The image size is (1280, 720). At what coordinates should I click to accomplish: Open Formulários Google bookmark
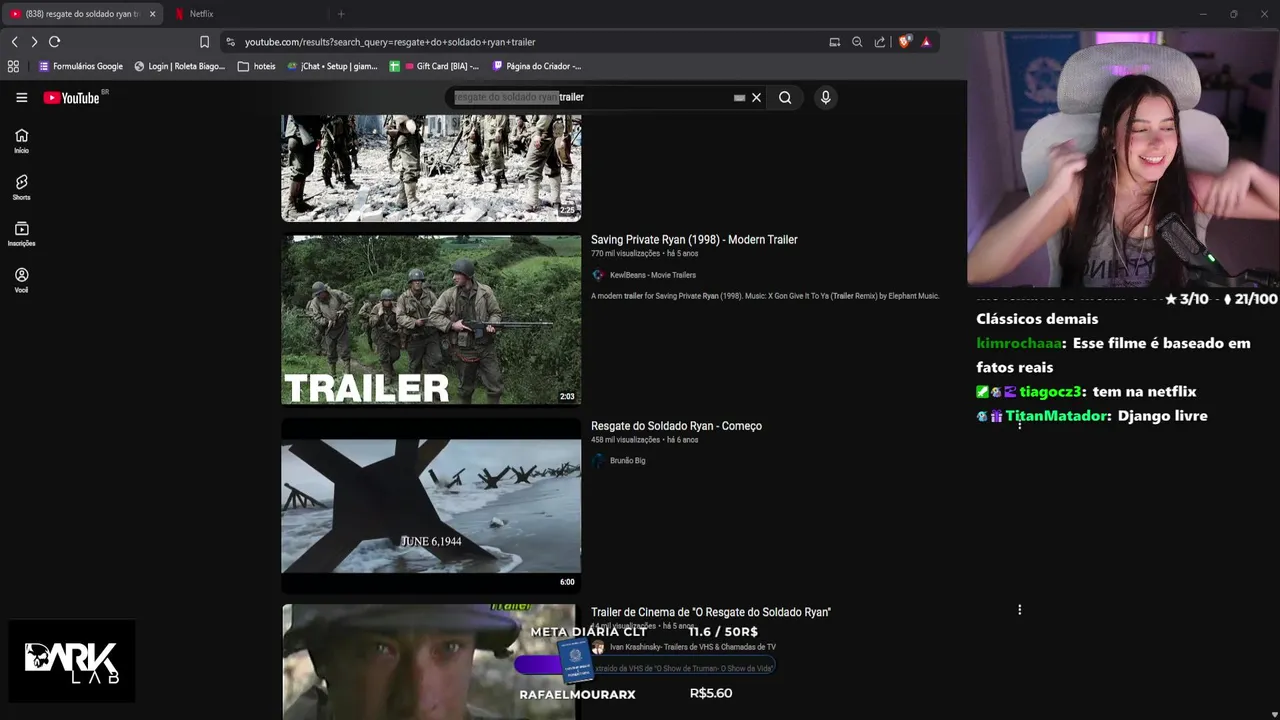tap(81, 66)
